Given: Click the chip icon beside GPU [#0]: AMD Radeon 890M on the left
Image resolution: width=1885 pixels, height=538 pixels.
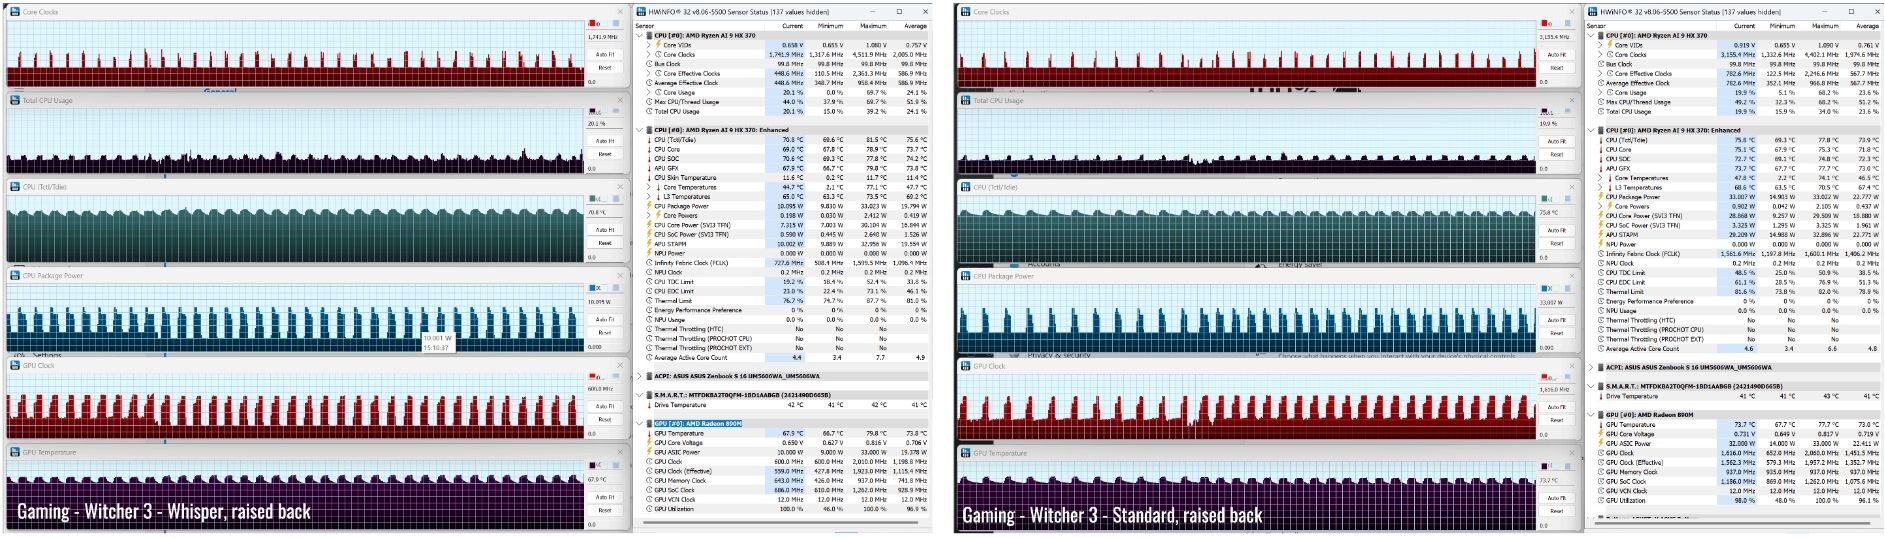Looking at the screenshot, I should [x=649, y=424].
